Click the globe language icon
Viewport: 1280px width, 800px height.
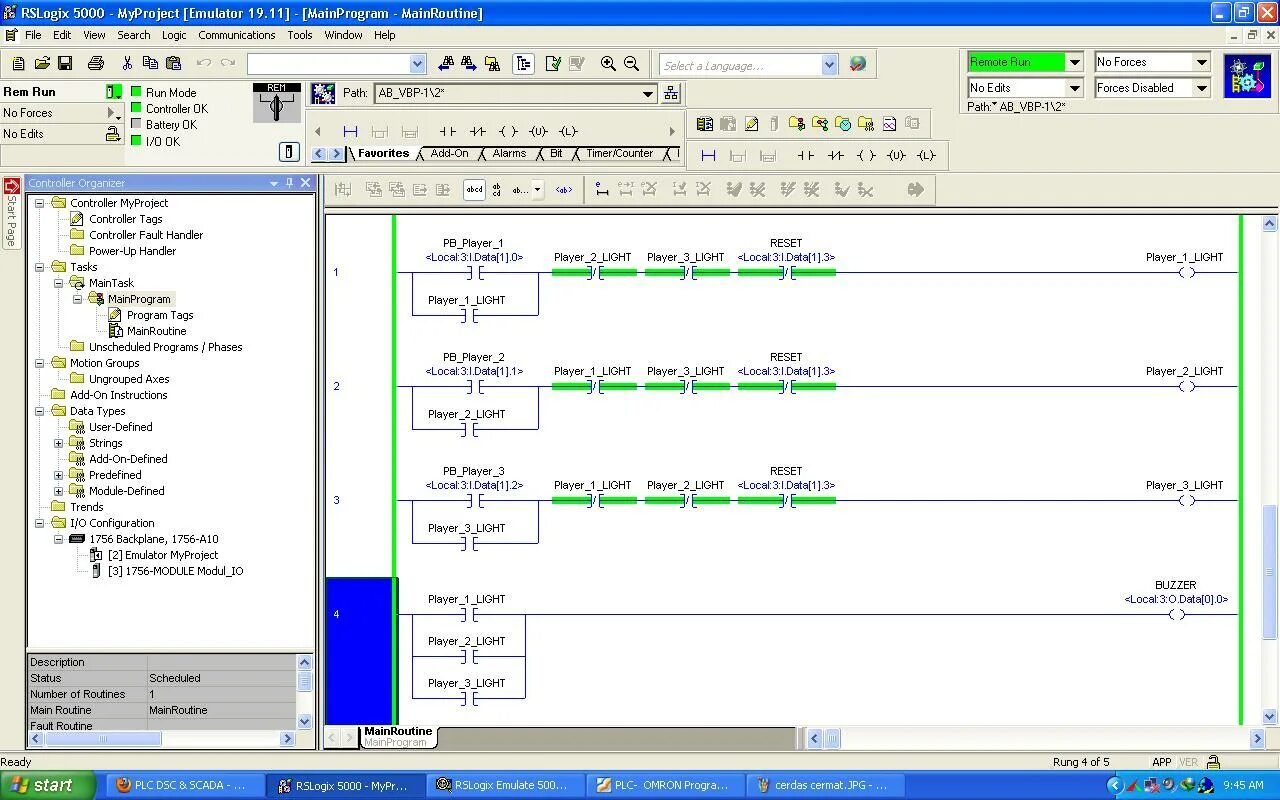coord(858,63)
